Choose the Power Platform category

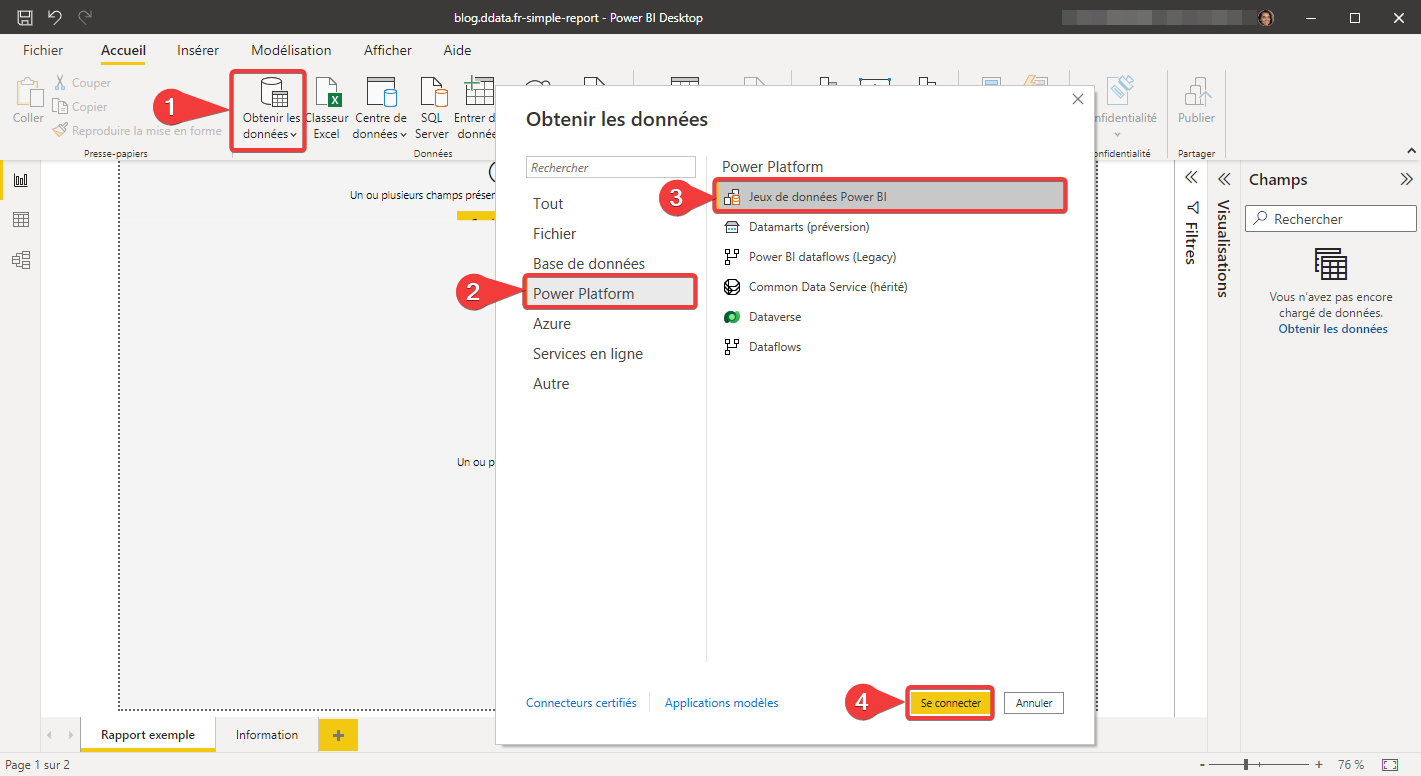(611, 294)
